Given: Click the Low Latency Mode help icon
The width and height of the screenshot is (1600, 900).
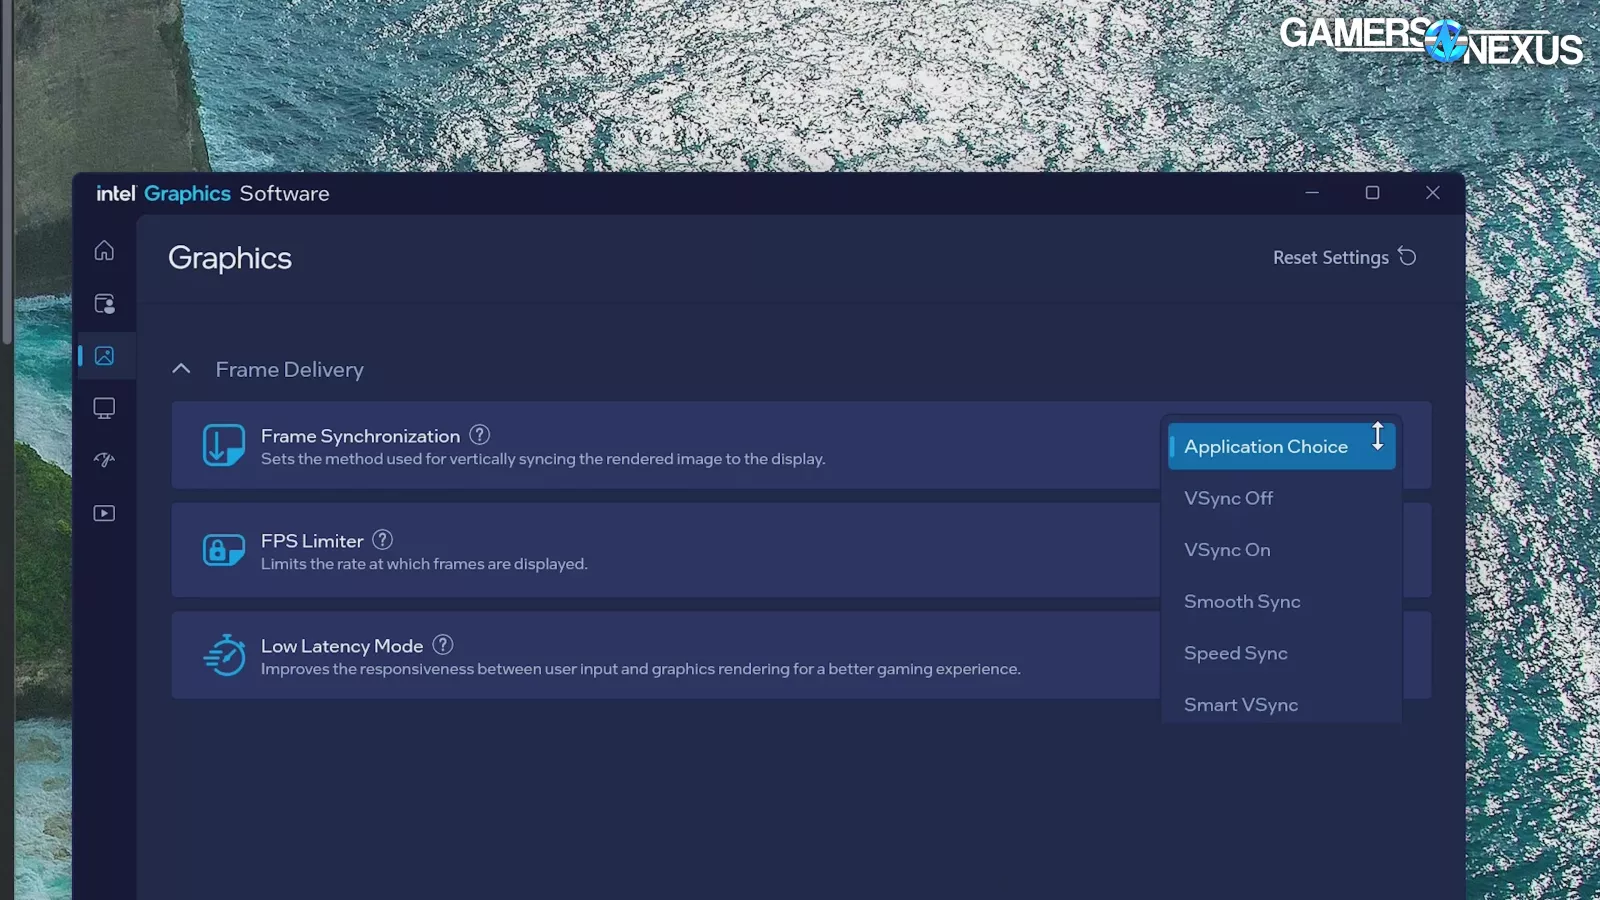Looking at the screenshot, I should pyautogui.click(x=443, y=645).
